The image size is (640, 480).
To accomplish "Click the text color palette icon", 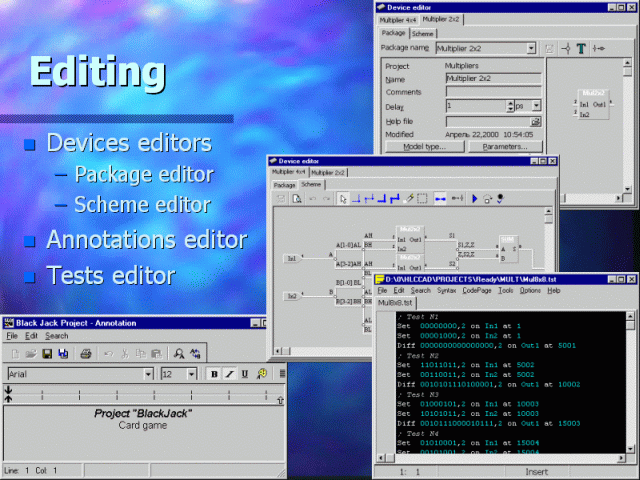I will pyautogui.click(x=262, y=374).
